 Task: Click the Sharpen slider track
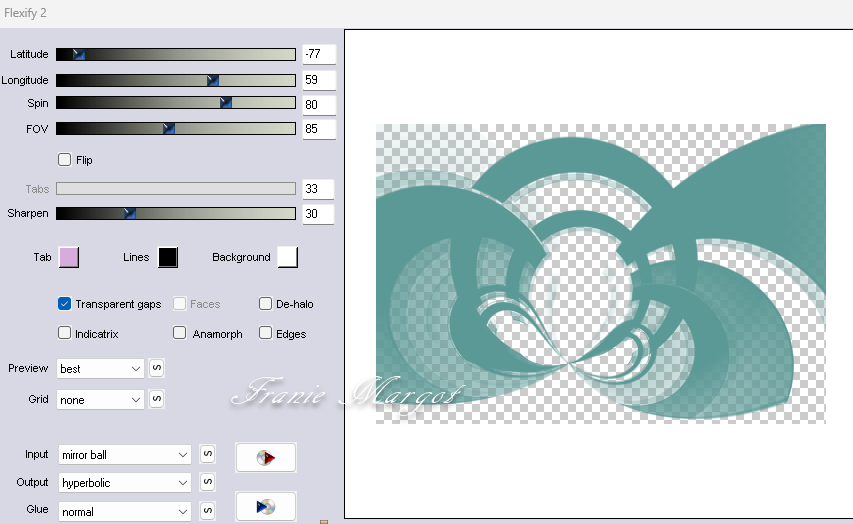click(x=176, y=213)
